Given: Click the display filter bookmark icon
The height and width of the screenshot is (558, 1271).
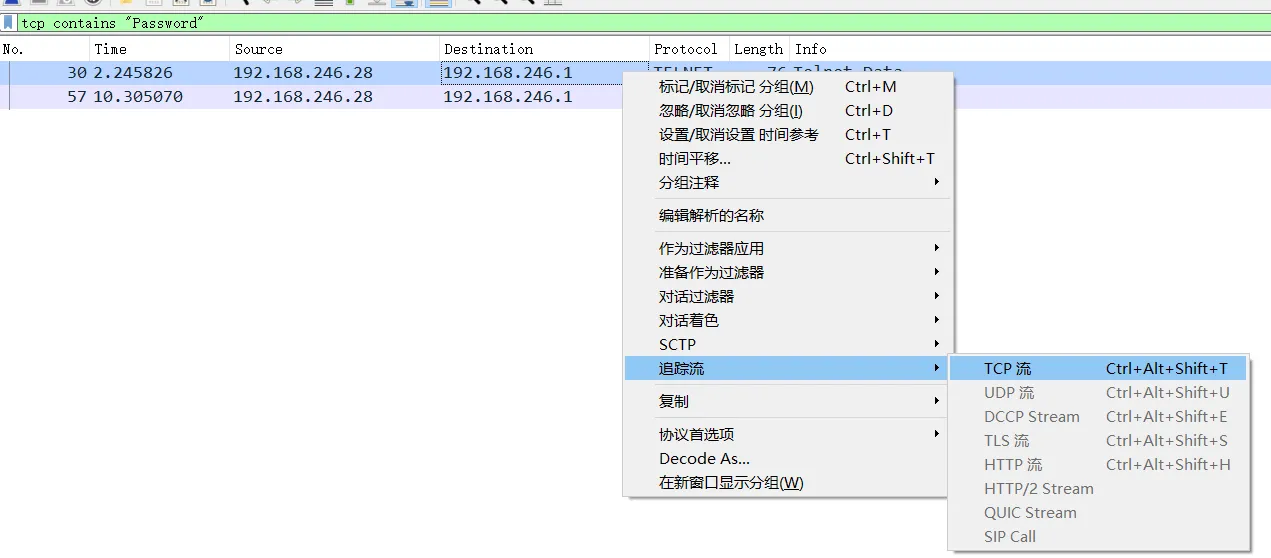Looking at the screenshot, I should click(x=9, y=23).
